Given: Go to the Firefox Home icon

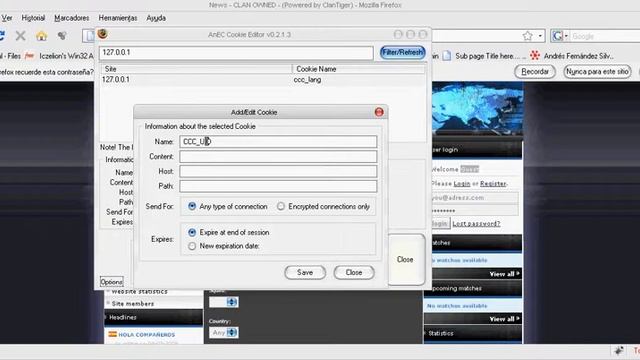Looking at the screenshot, I should point(41,36).
